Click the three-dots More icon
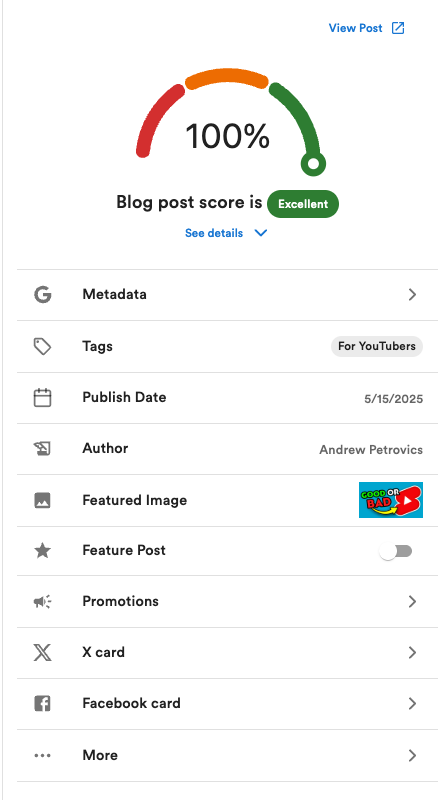 (x=42, y=756)
